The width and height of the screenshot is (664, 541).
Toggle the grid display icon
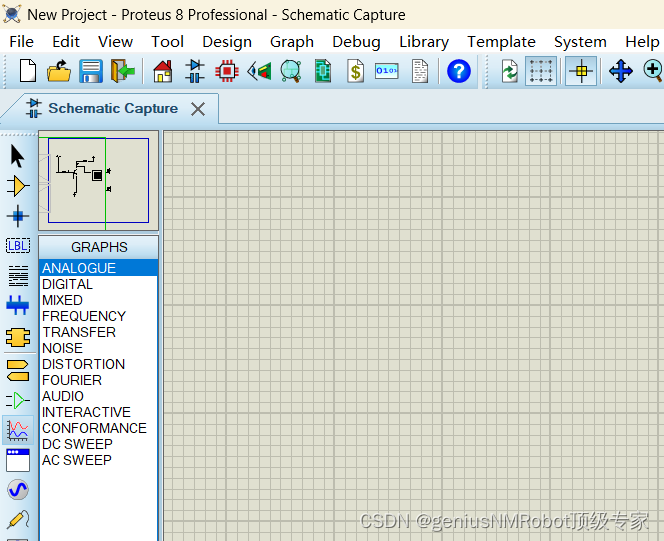541,71
